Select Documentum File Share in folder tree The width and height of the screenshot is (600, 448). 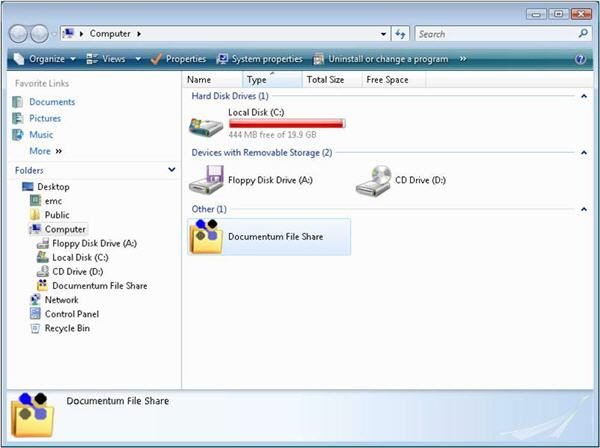tap(99, 286)
